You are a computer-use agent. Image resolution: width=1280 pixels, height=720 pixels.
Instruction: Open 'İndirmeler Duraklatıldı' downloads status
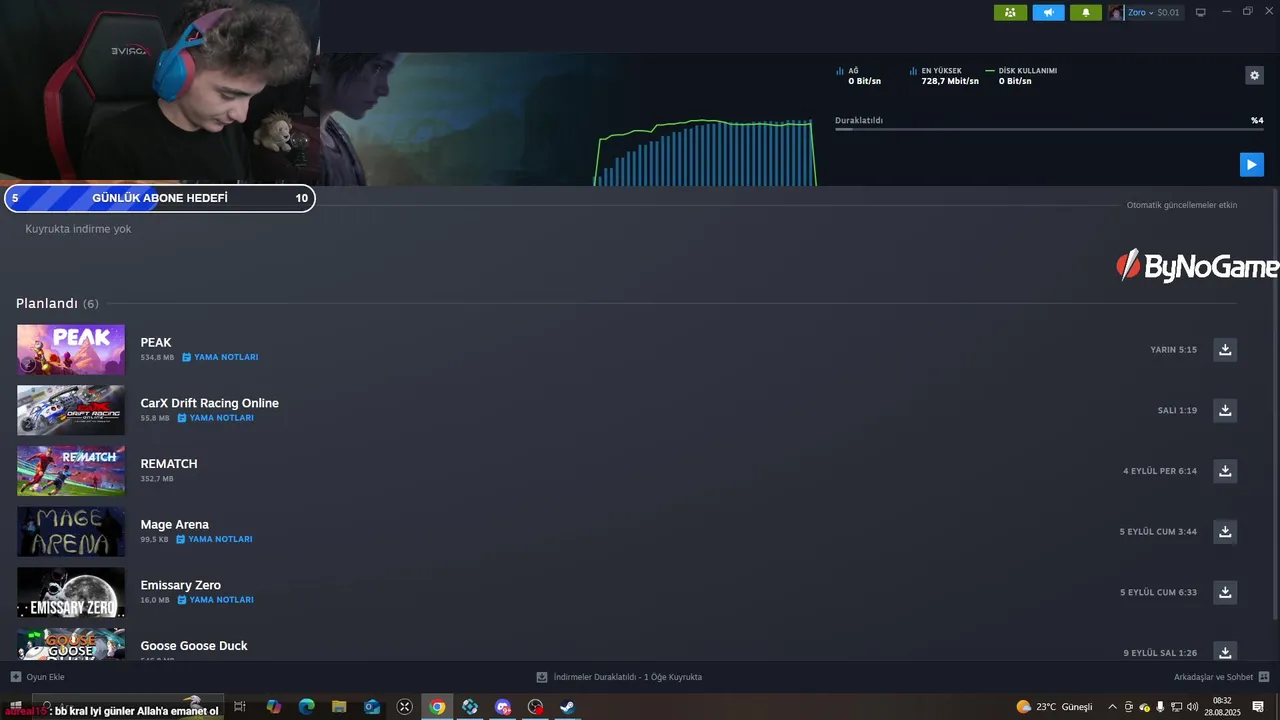tap(619, 677)
